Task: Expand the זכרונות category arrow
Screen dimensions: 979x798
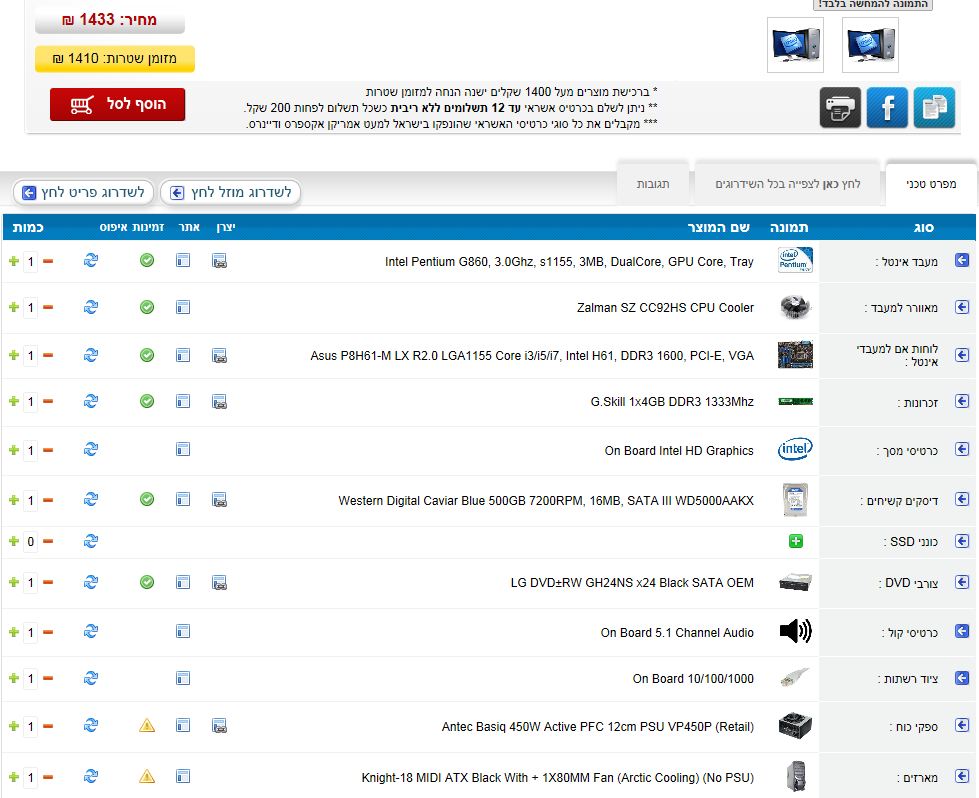Action: (962, 402)
